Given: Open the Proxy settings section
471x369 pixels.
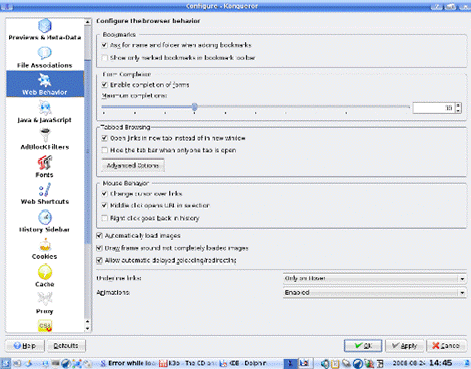Looking at the screenshot, I should [x=45, y=303].
